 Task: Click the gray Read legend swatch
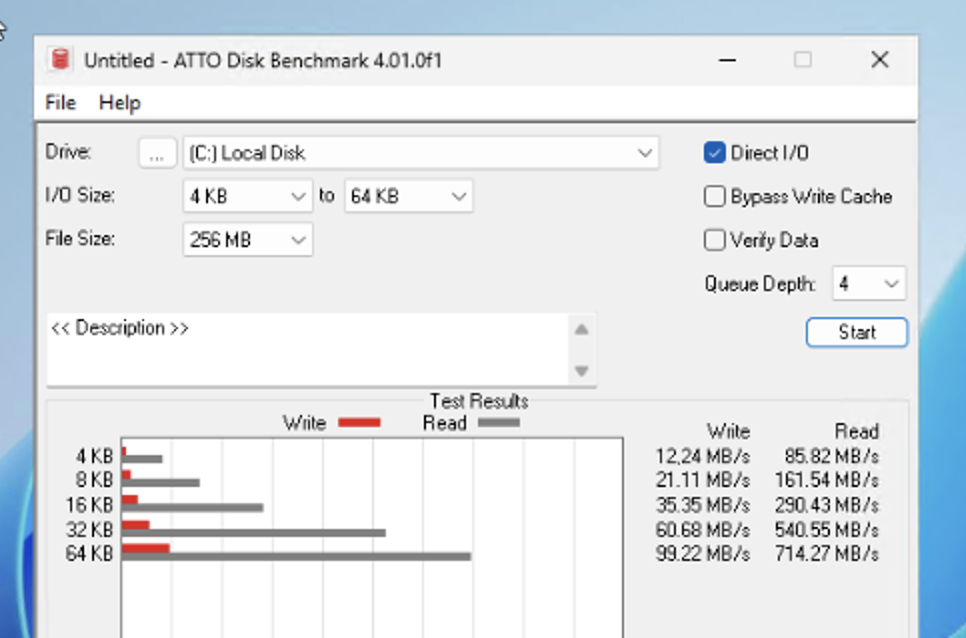point(499,422)
